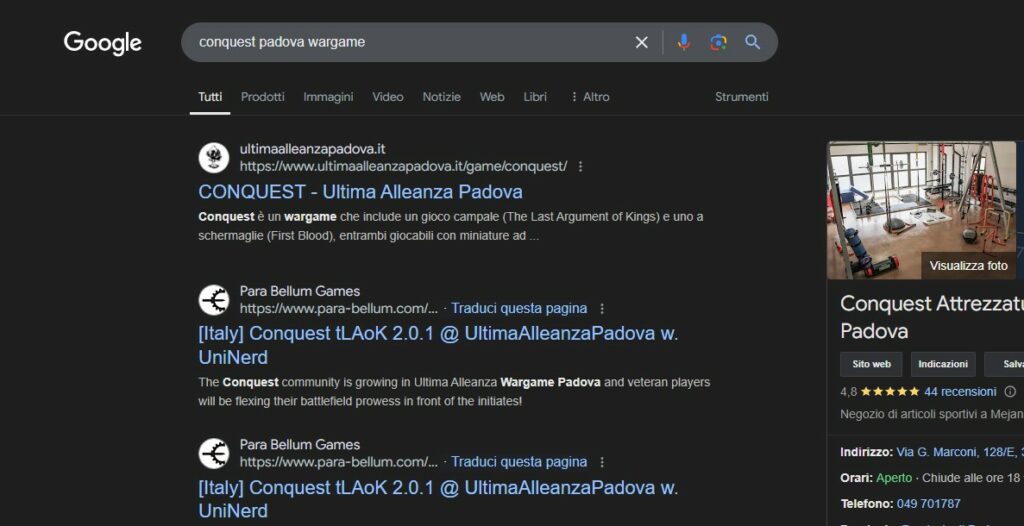The height and width of the screenshot is (526, 1024).
Task: Click Traduci questa pagina on second Para Bellum result
Action: tap(519, 462)
